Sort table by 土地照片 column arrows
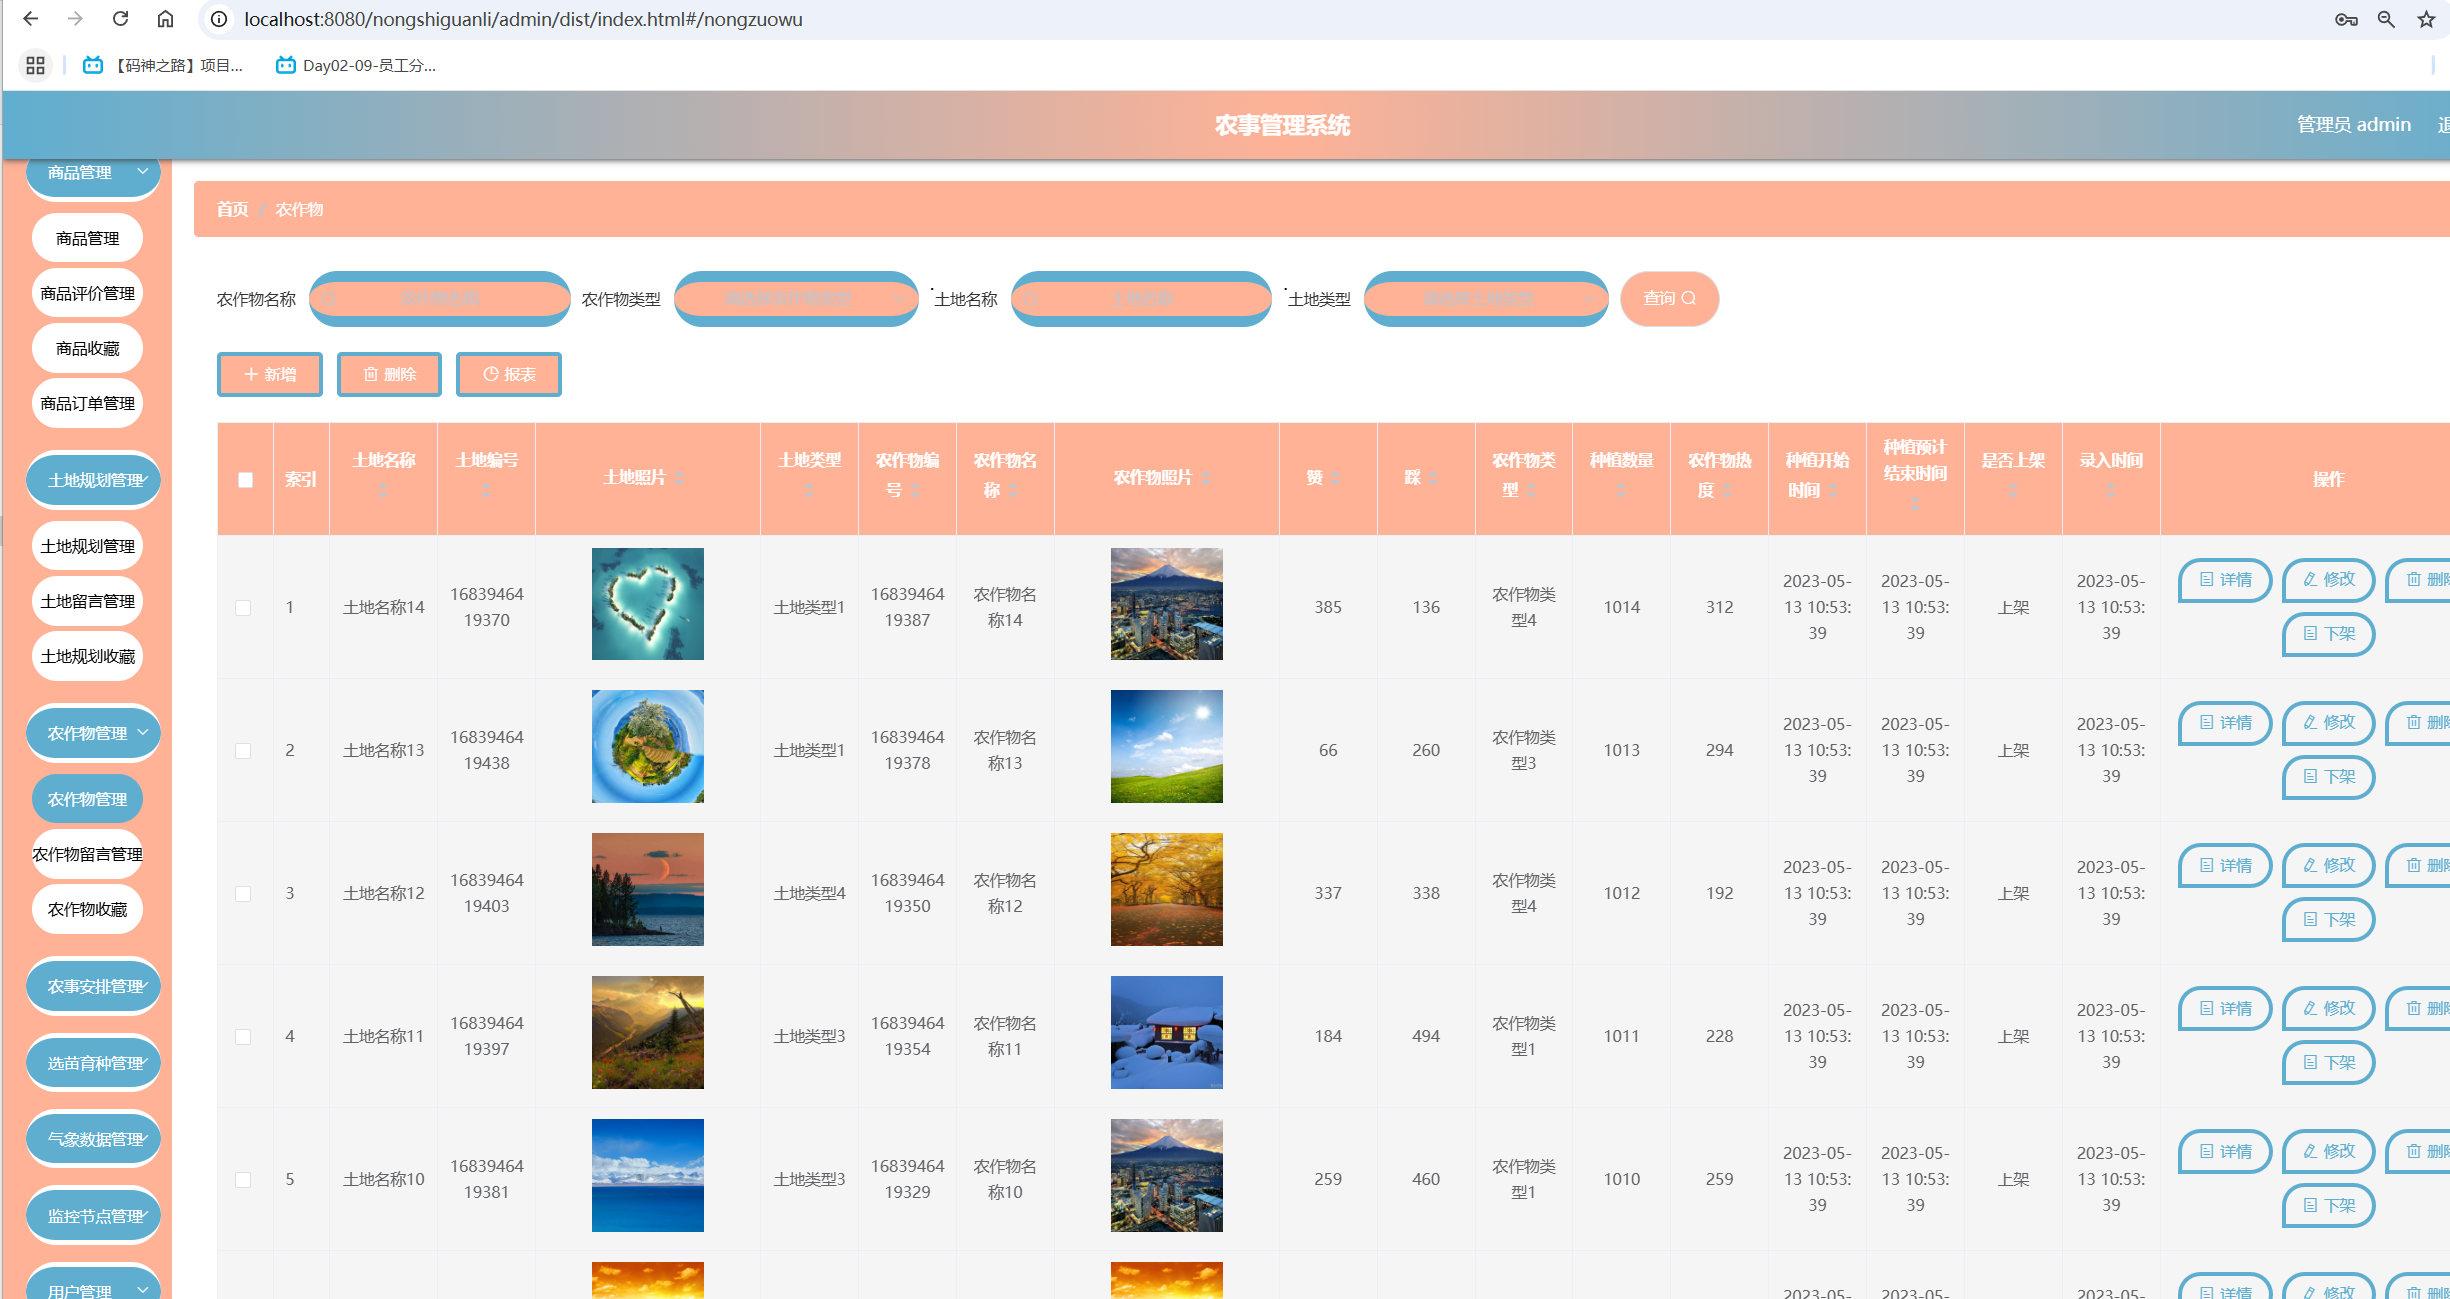This screenshot has height=1299, width=2450. 680,478
